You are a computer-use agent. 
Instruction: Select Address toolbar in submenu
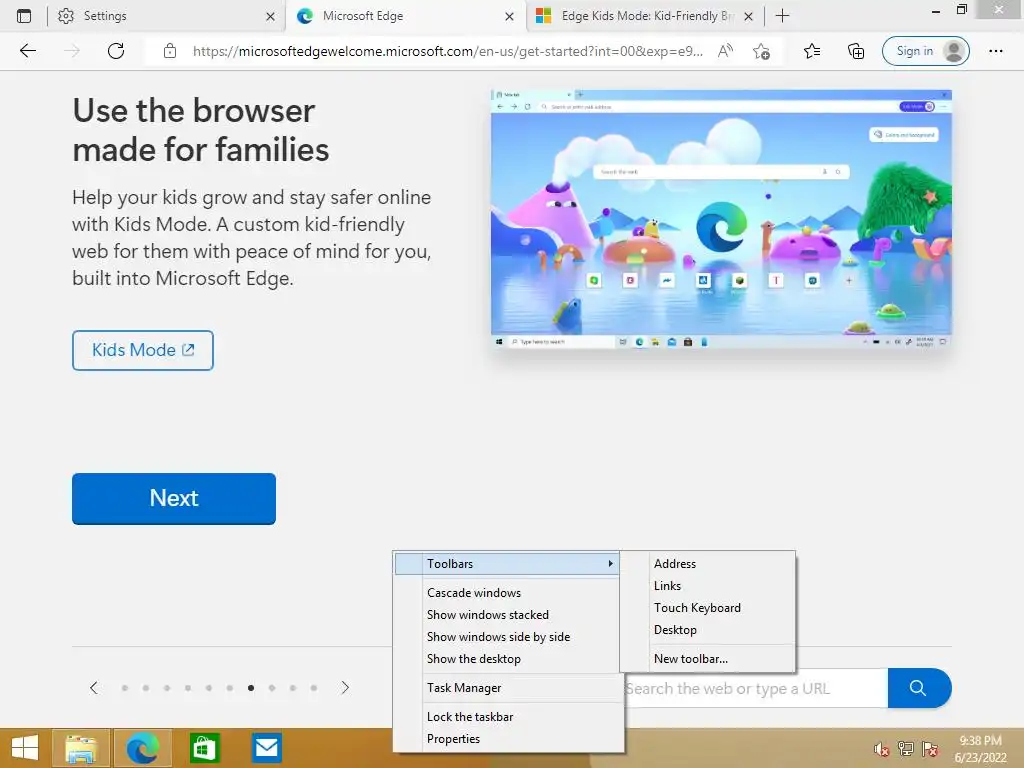click(708, 564)
